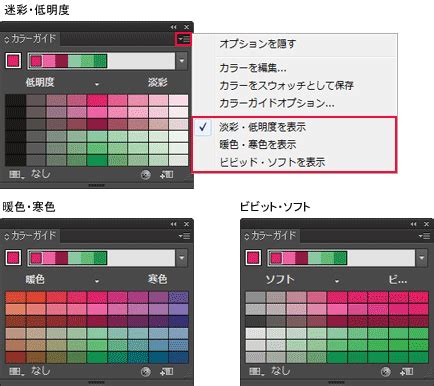Collapse the 暖色/寒色 panel with the double-arrow icon
The width and height of the screenshot is (434, 386).
tap(173, 224)
